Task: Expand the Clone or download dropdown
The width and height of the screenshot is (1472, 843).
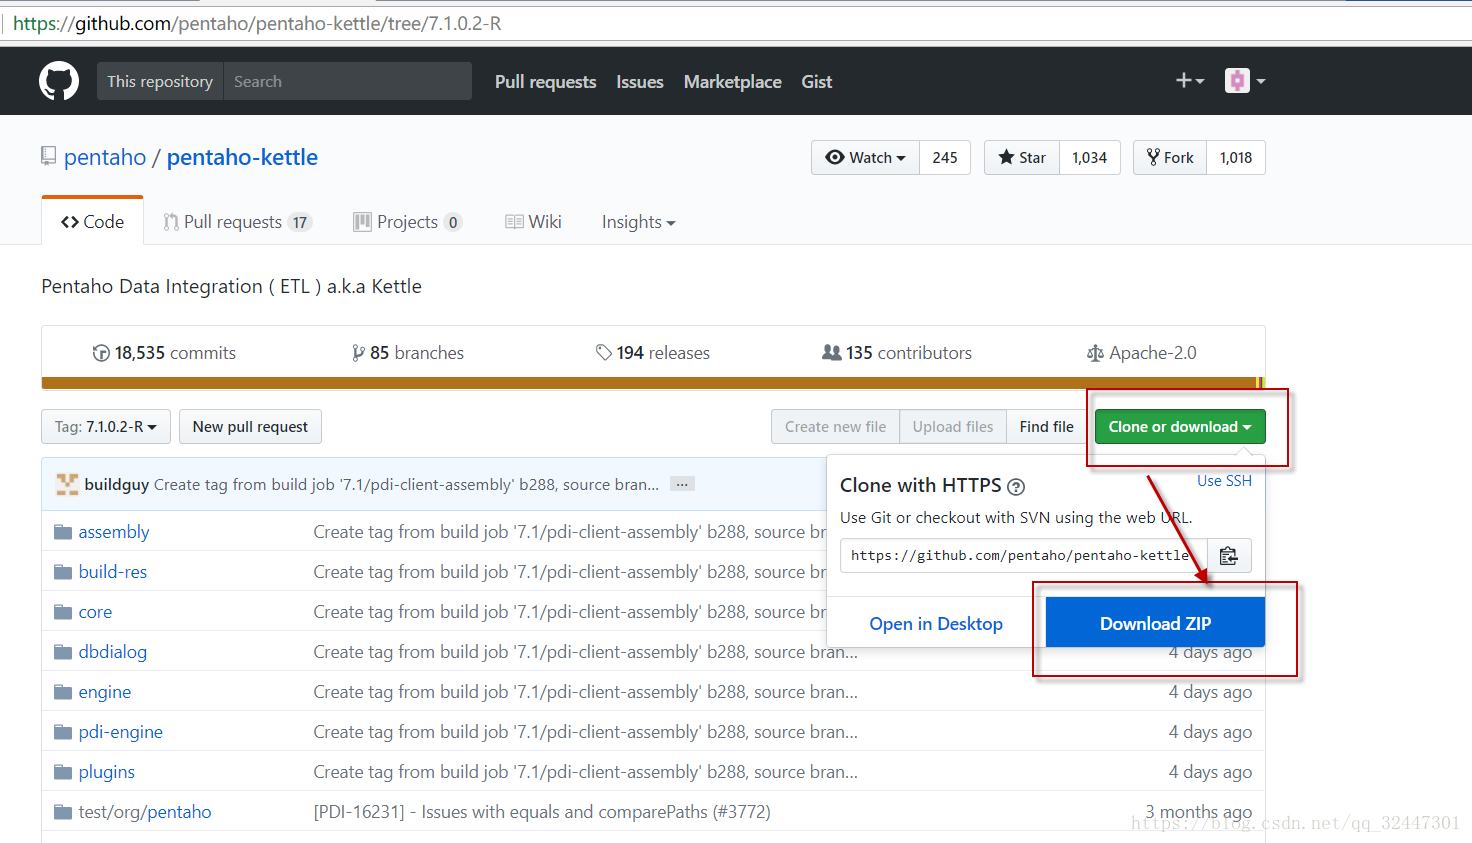Action: 1180,427
